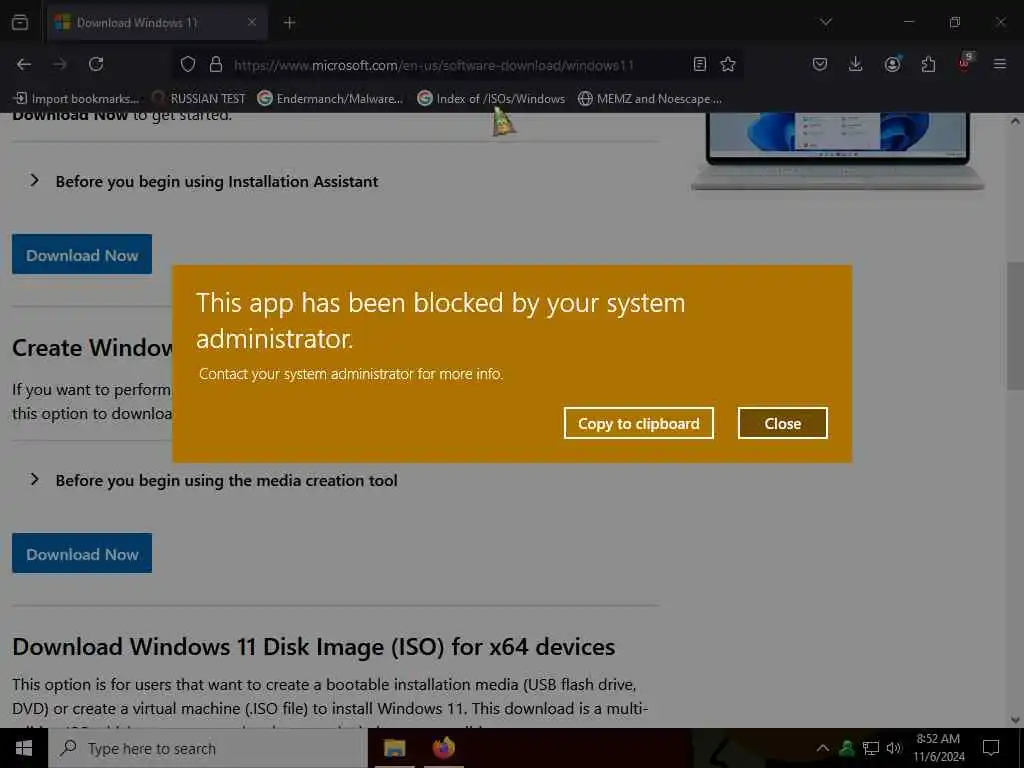Viewport: 1024px width, 768px height.
Task: Toggle reader view icon
Action: pos(699,64)
